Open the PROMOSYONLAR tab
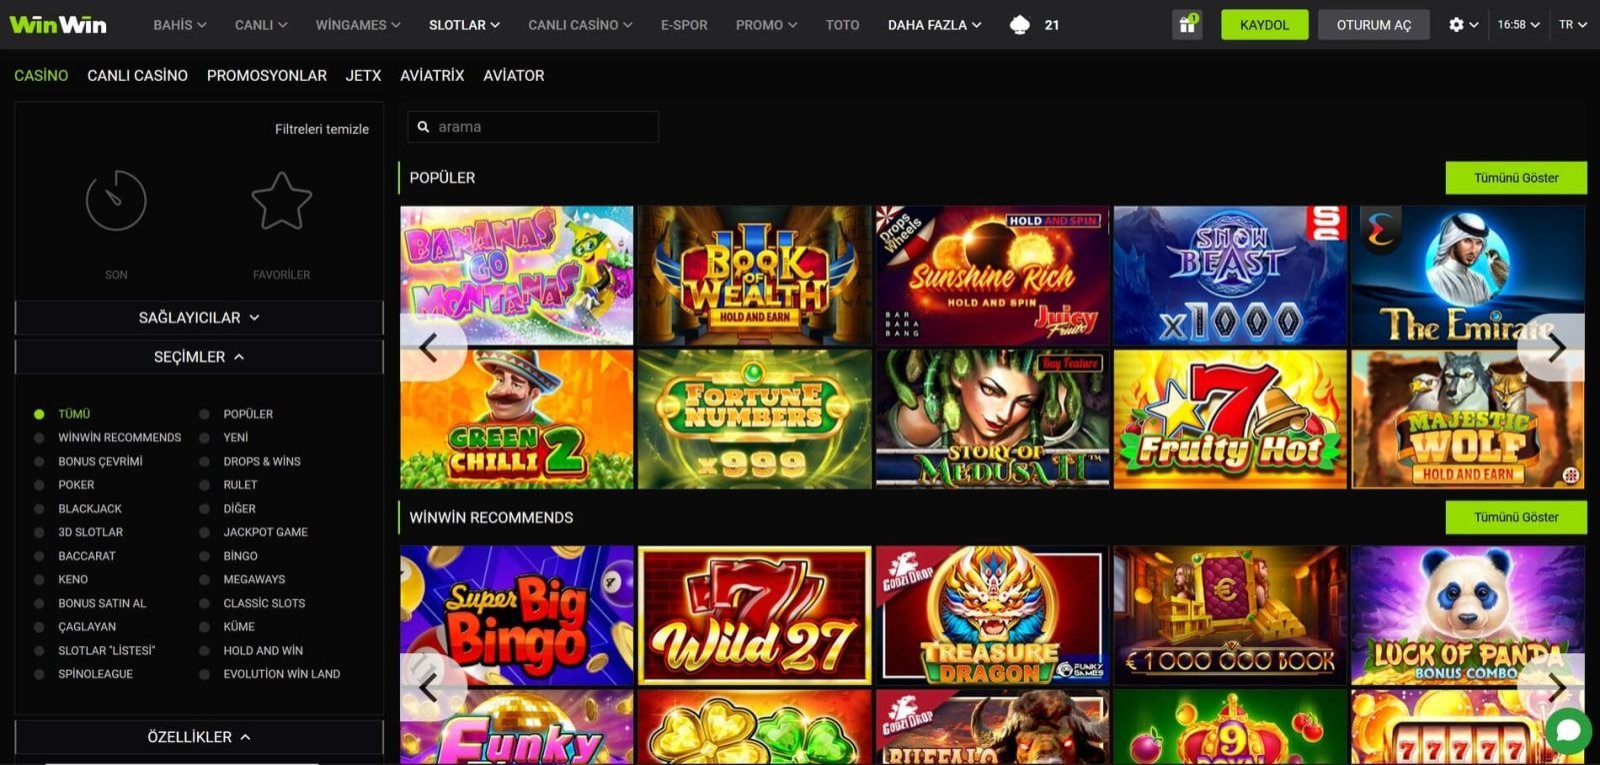The image size is (1600, 765). (x=267, y=76)
